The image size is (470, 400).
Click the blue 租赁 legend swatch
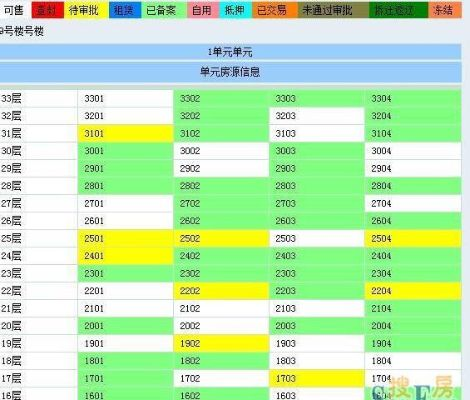tap(125, 10)
